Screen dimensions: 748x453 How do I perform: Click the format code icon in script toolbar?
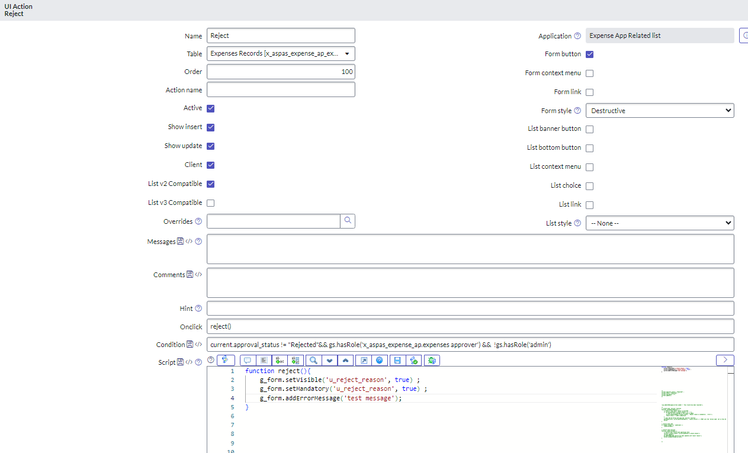(x=264, y=360)
